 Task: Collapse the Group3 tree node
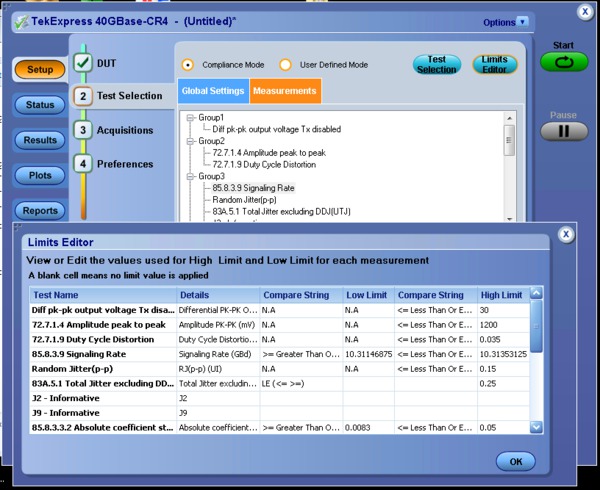(x=192, y=176)
